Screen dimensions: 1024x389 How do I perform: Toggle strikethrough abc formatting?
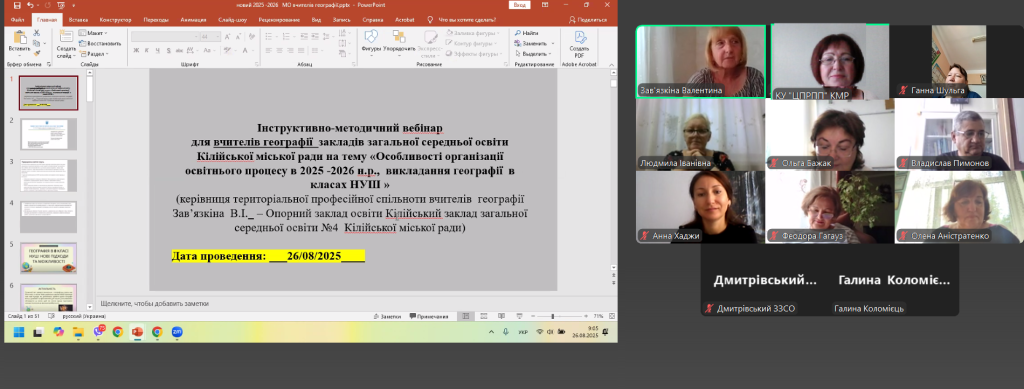pos(179,50)
